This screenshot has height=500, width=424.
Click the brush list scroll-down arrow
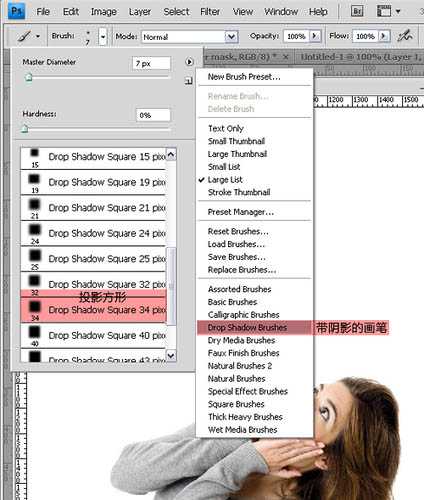tap(171, 355)
